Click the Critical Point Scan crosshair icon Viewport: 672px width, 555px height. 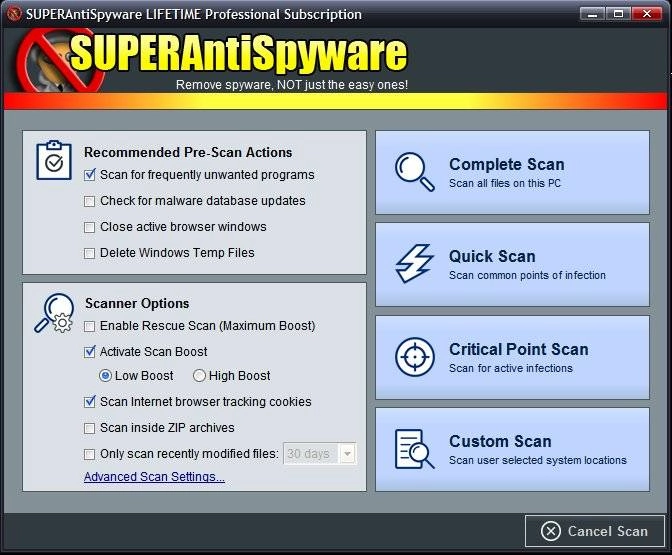click(x=415, y=357)
